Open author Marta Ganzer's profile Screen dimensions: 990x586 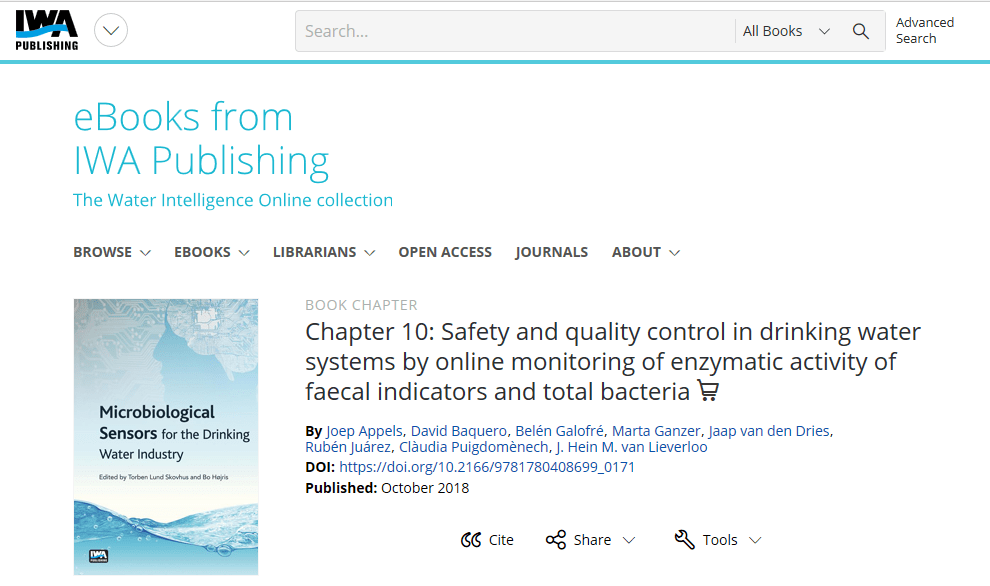tap(656, 431)
